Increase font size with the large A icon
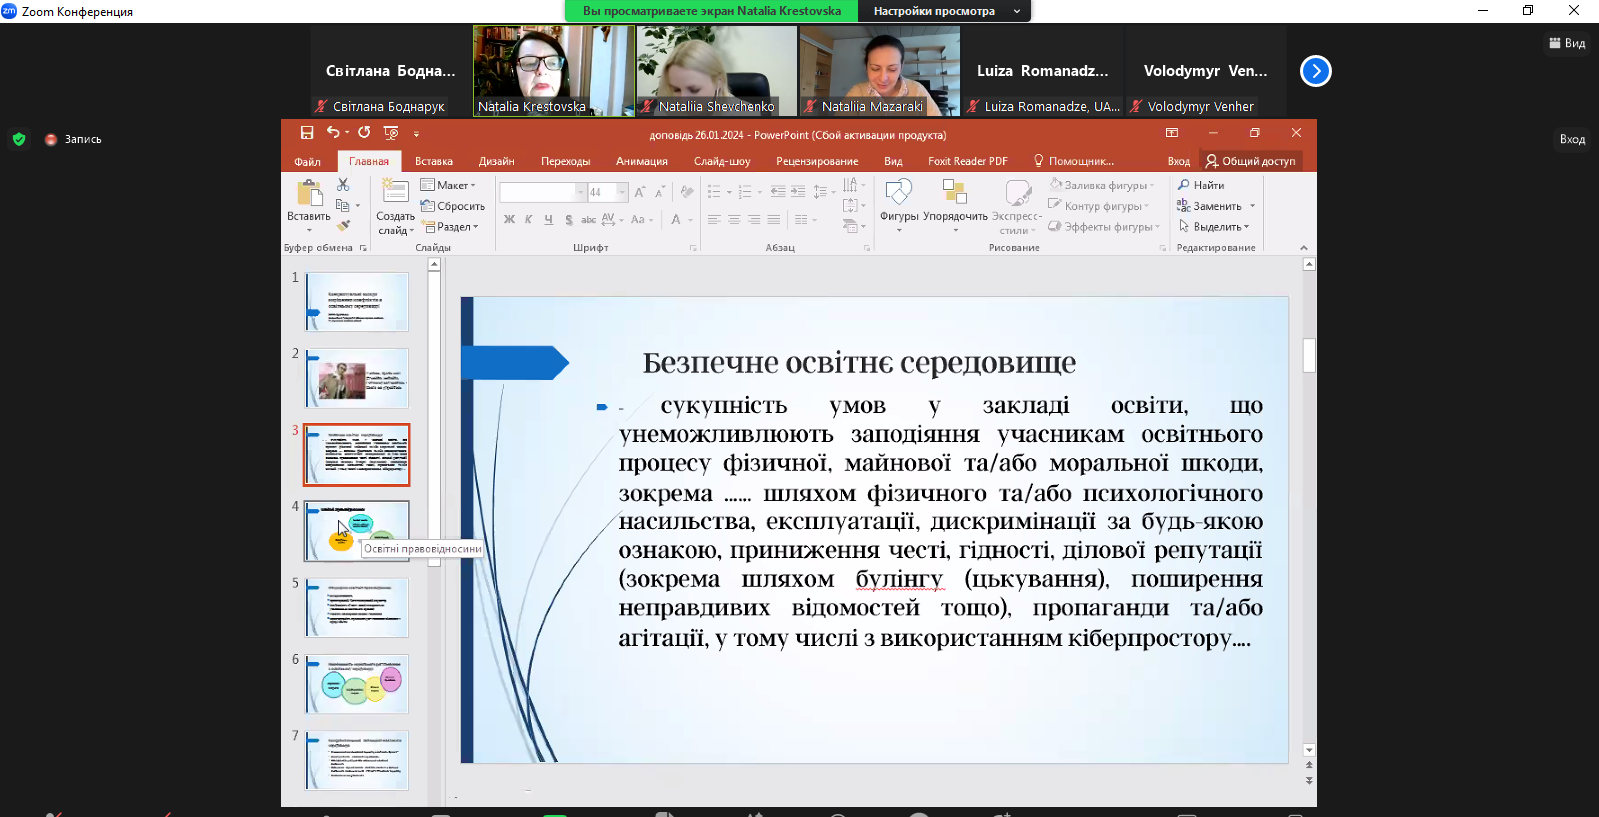The width and height of the screenshot is (1599, 817). (640, 192)
